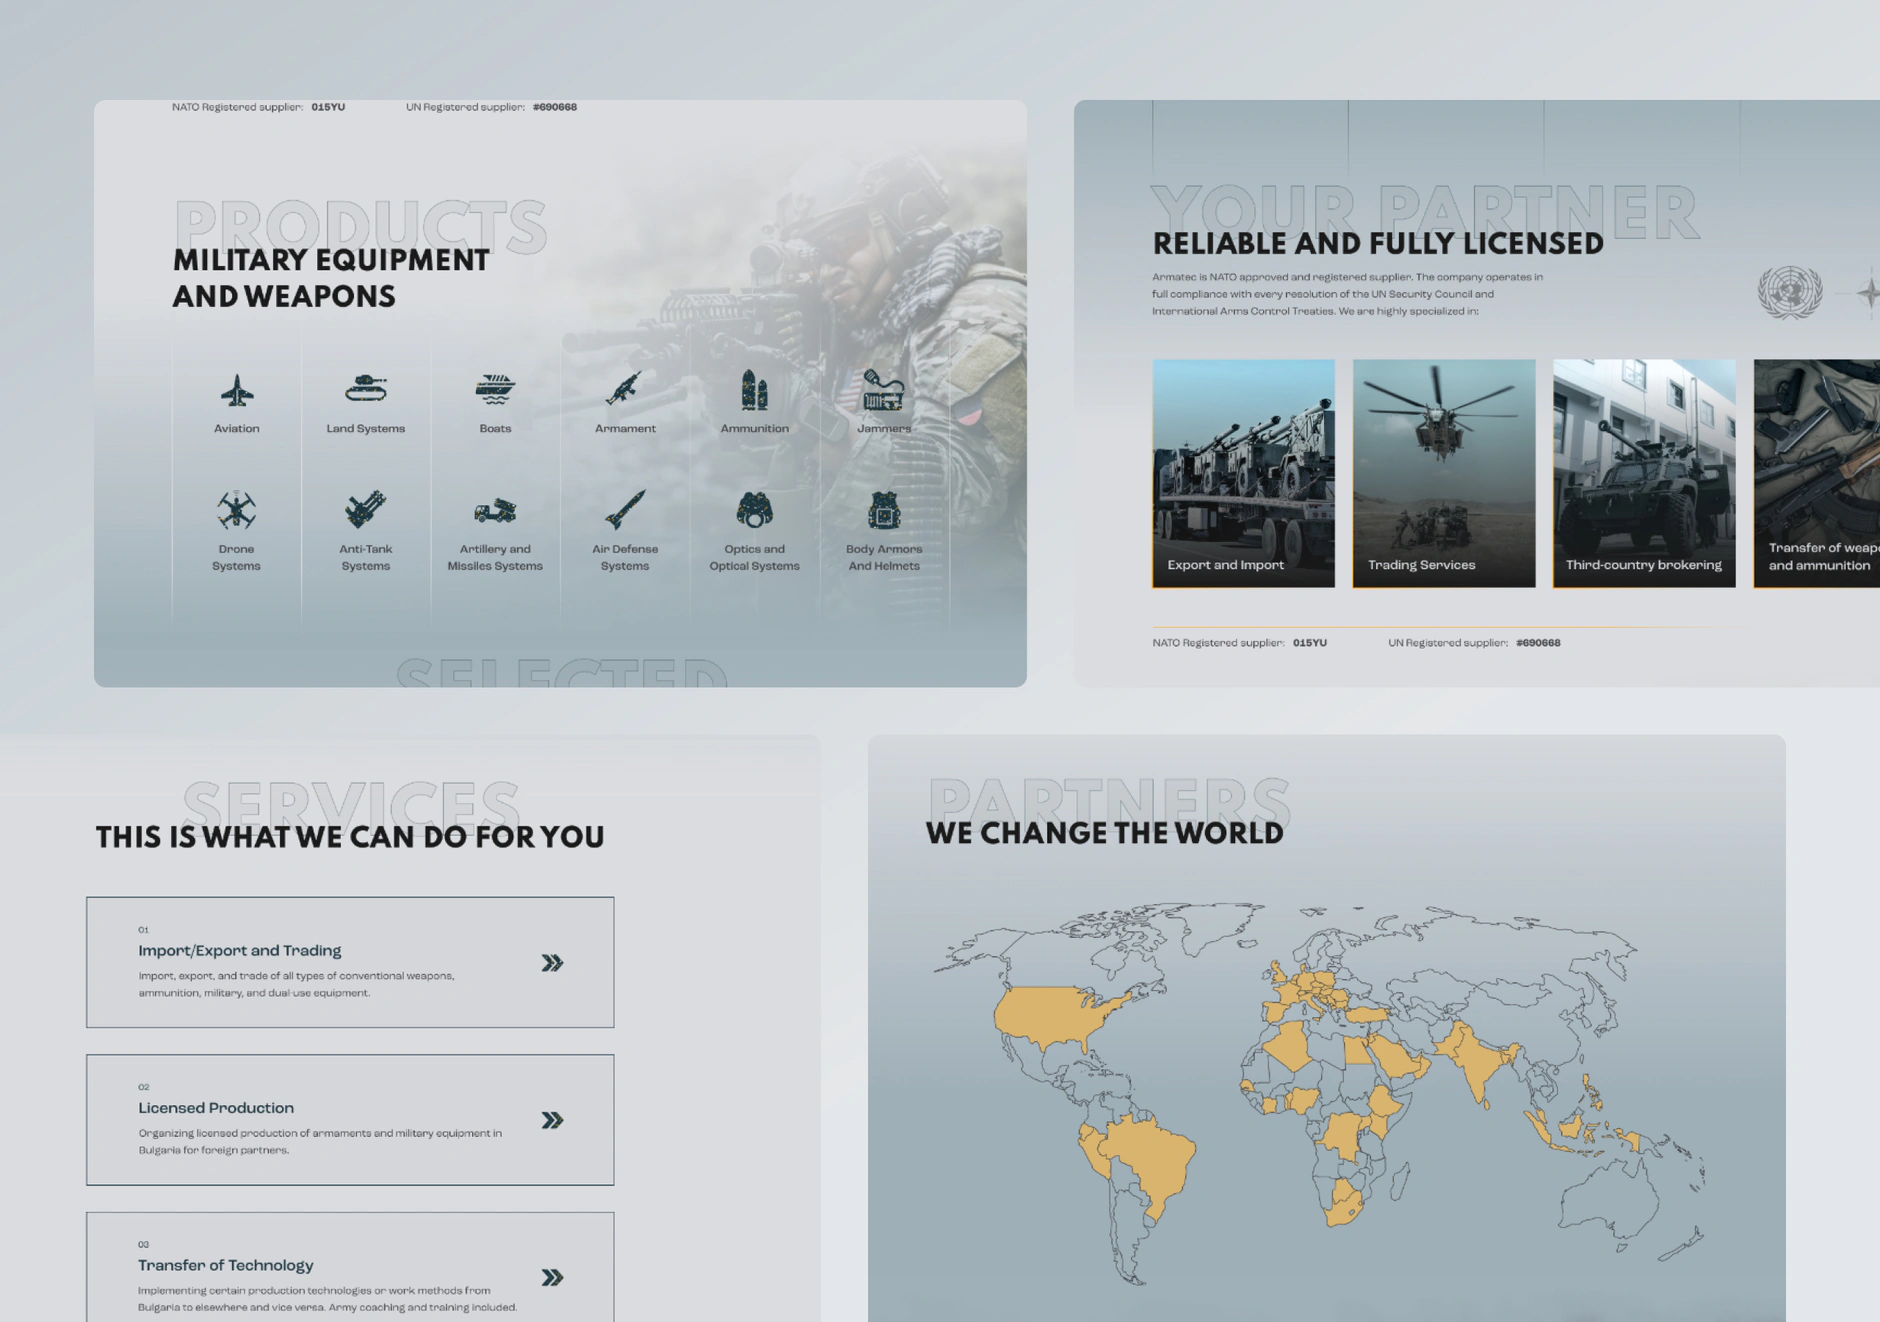Click NATO supplier code 015YU in products panel
The height and width of the screenshot is (1322, 1880).
(328, 107)
